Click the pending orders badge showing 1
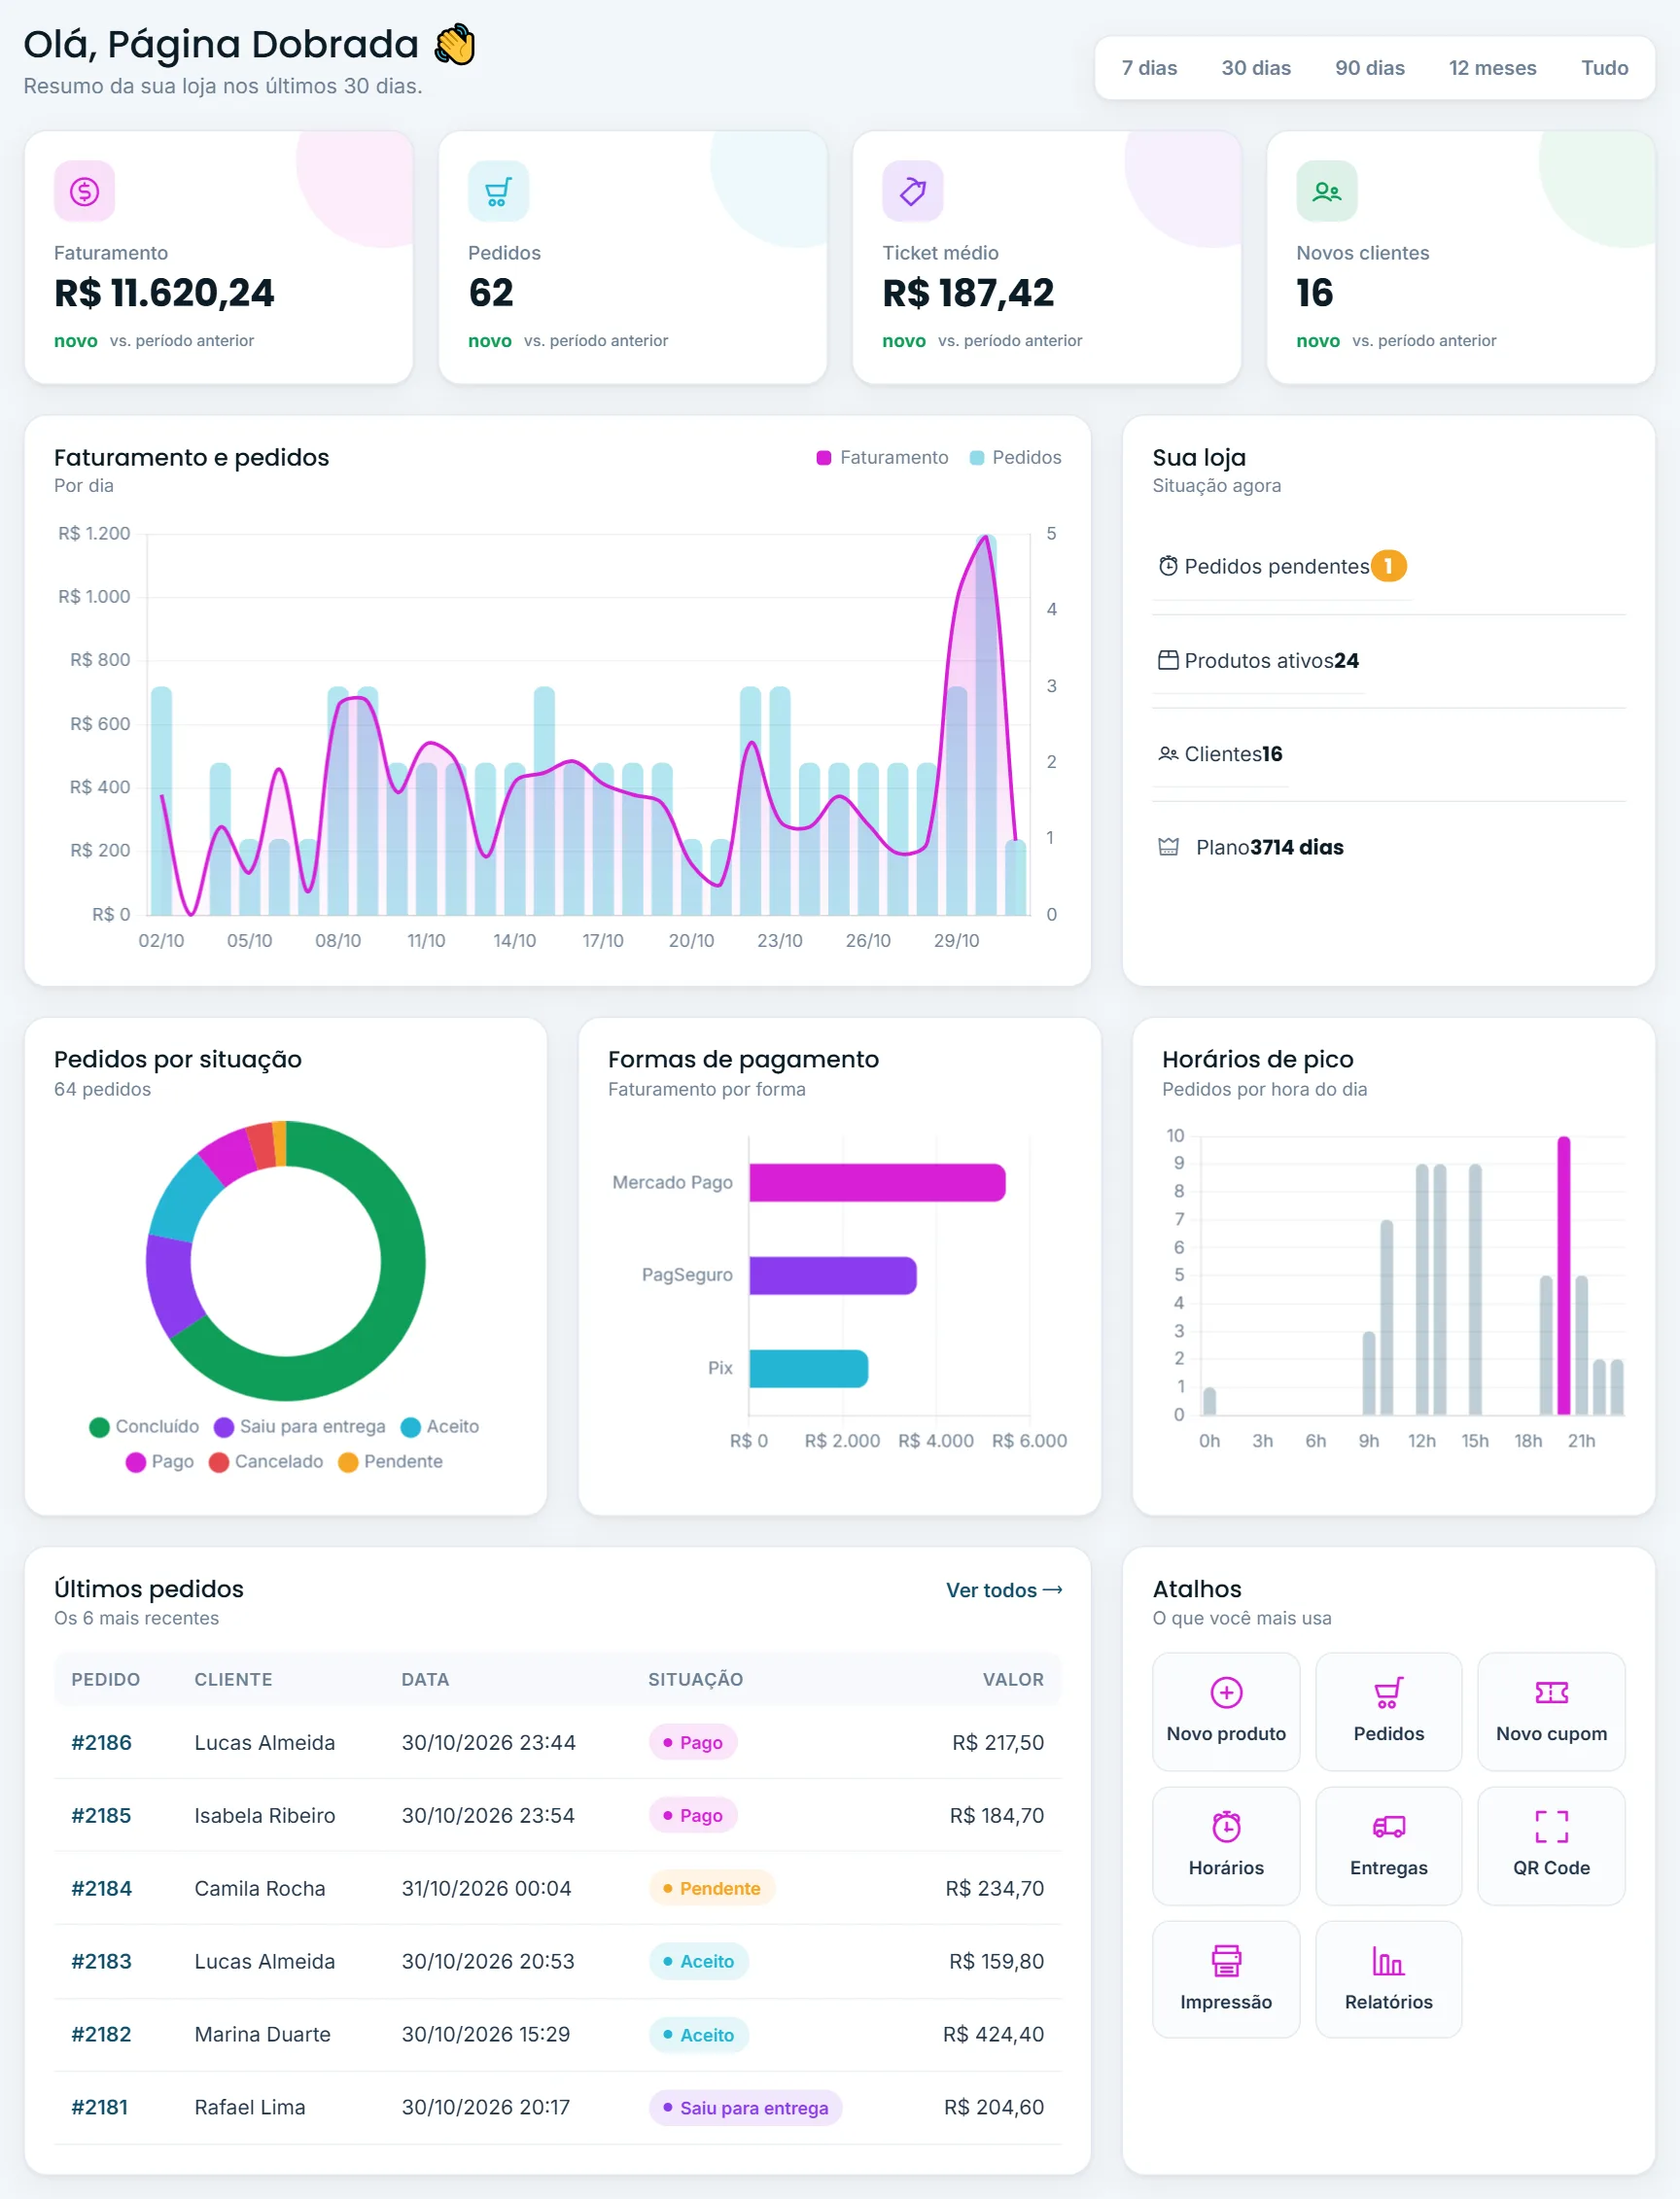The image size is (1680, 2199). pyautogui.click(x=1388, y=566)
